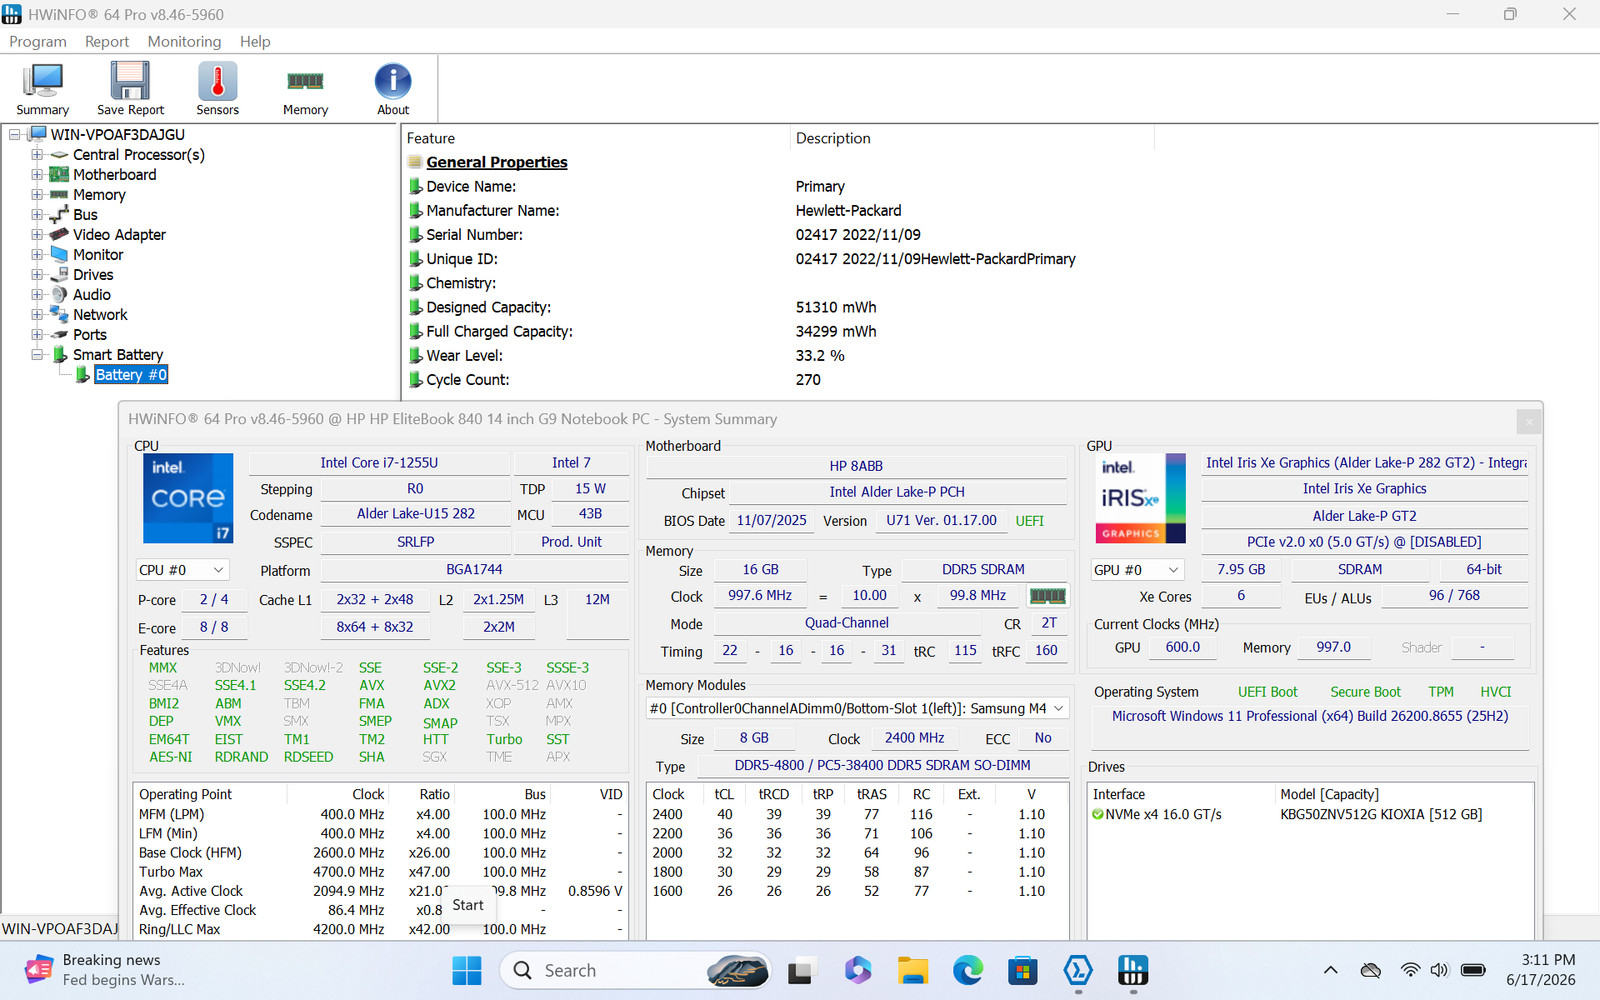Open the memory module selector dropdown
The width and height of the screenshot is (1600, 1000).
(857, 708)
